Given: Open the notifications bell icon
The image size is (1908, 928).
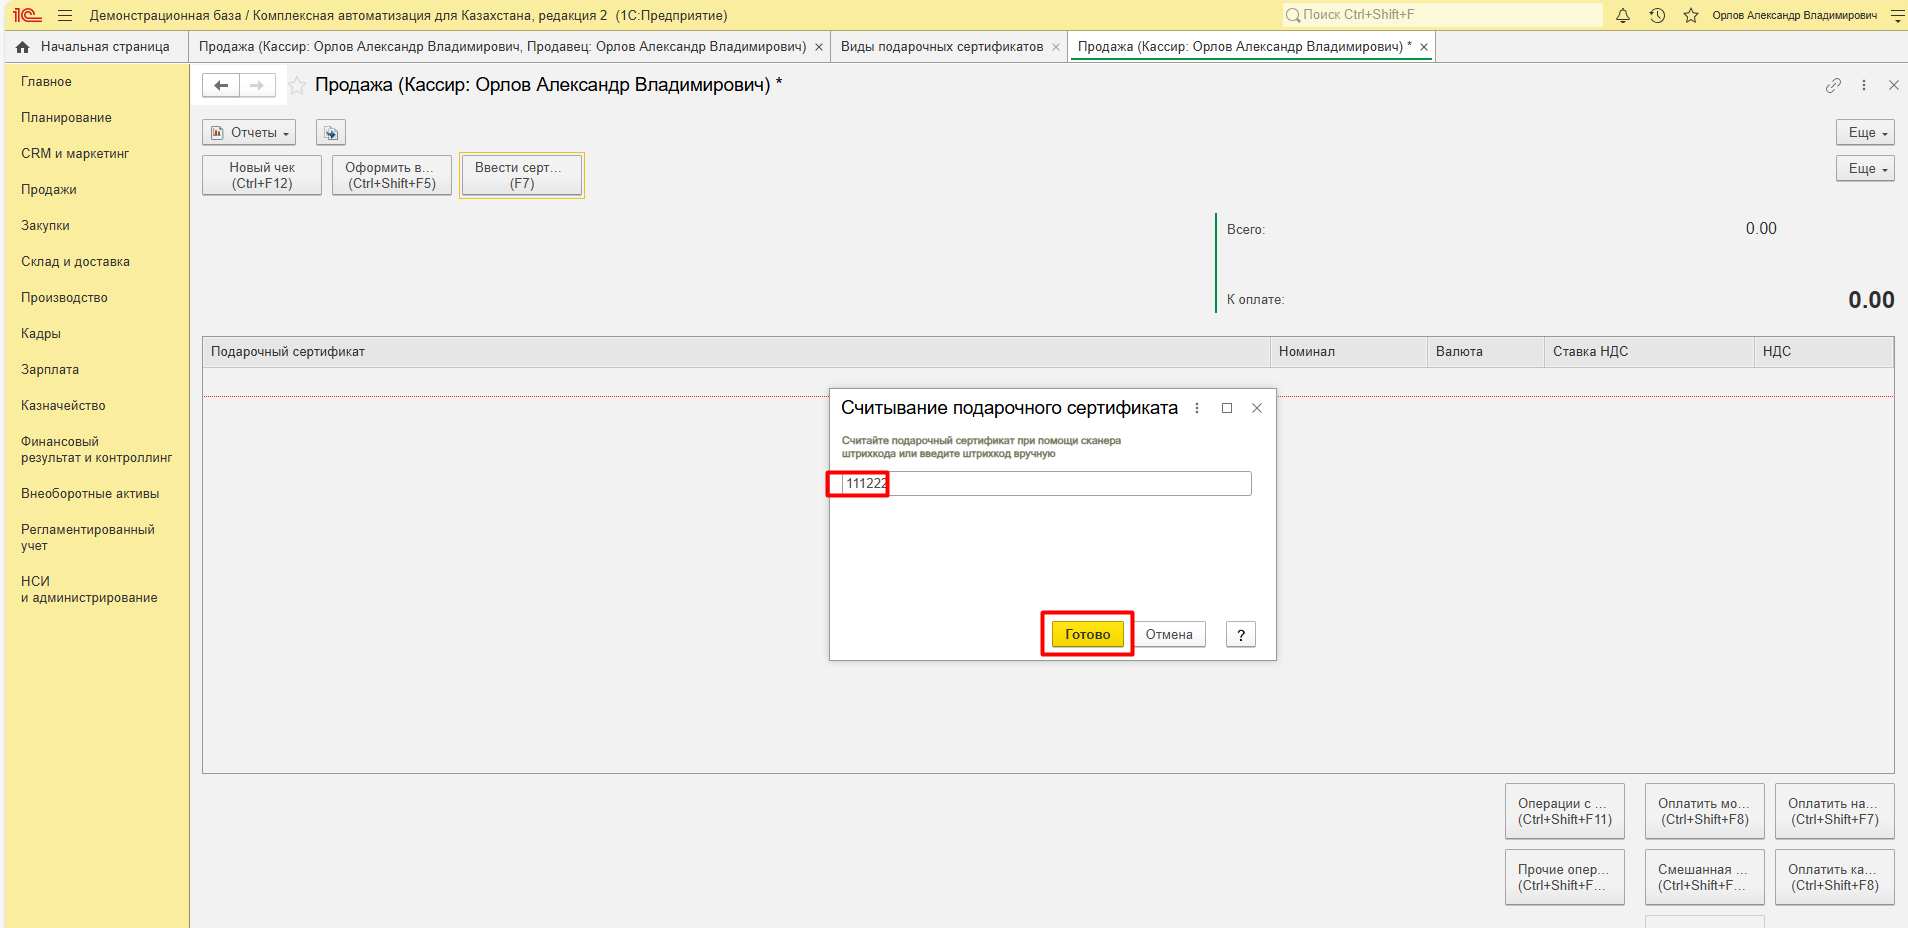Looking at the screenshot, I should pyautogui.click(x=1623, y=15).
